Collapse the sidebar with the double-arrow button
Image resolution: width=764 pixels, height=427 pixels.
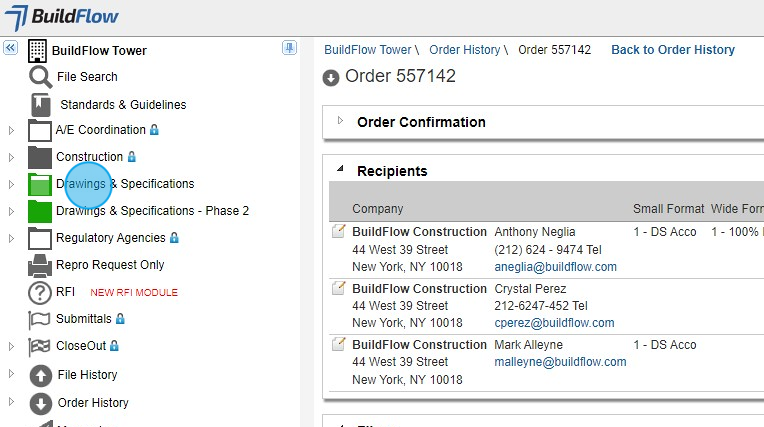(x=11, y=48)
